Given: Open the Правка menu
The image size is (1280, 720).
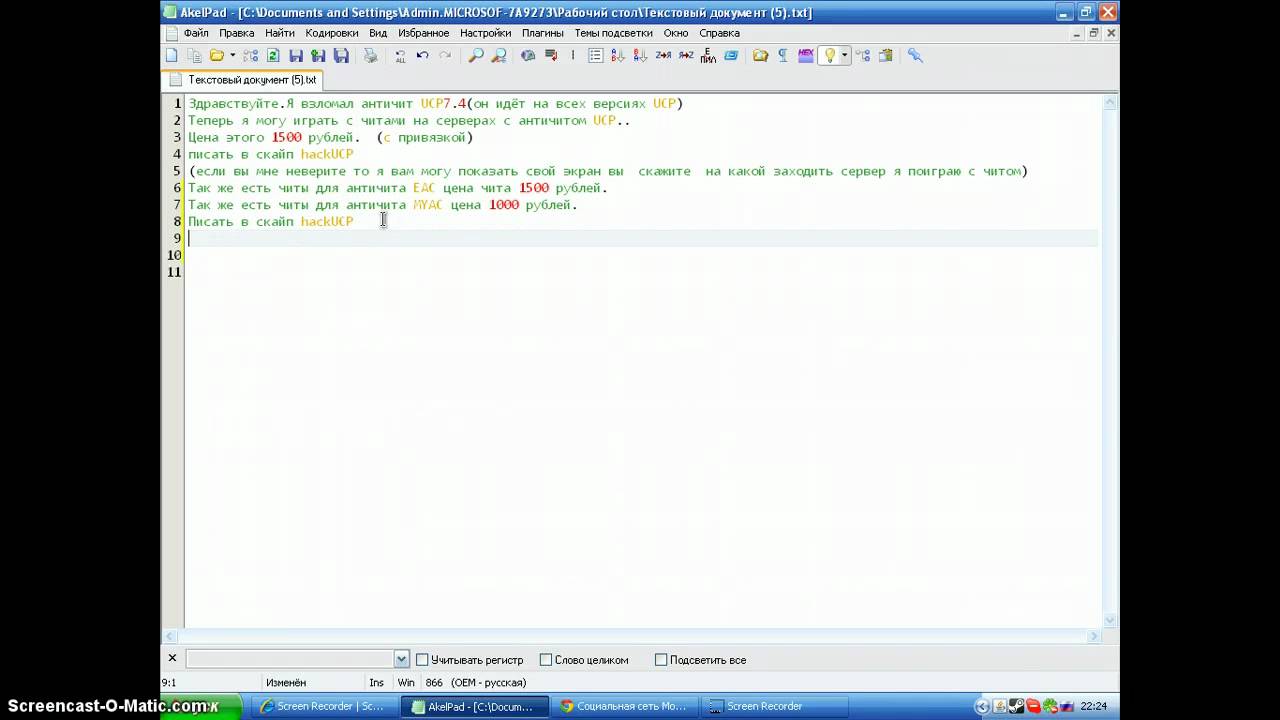Looking at the screenshot, I should [x=237, y=33].
